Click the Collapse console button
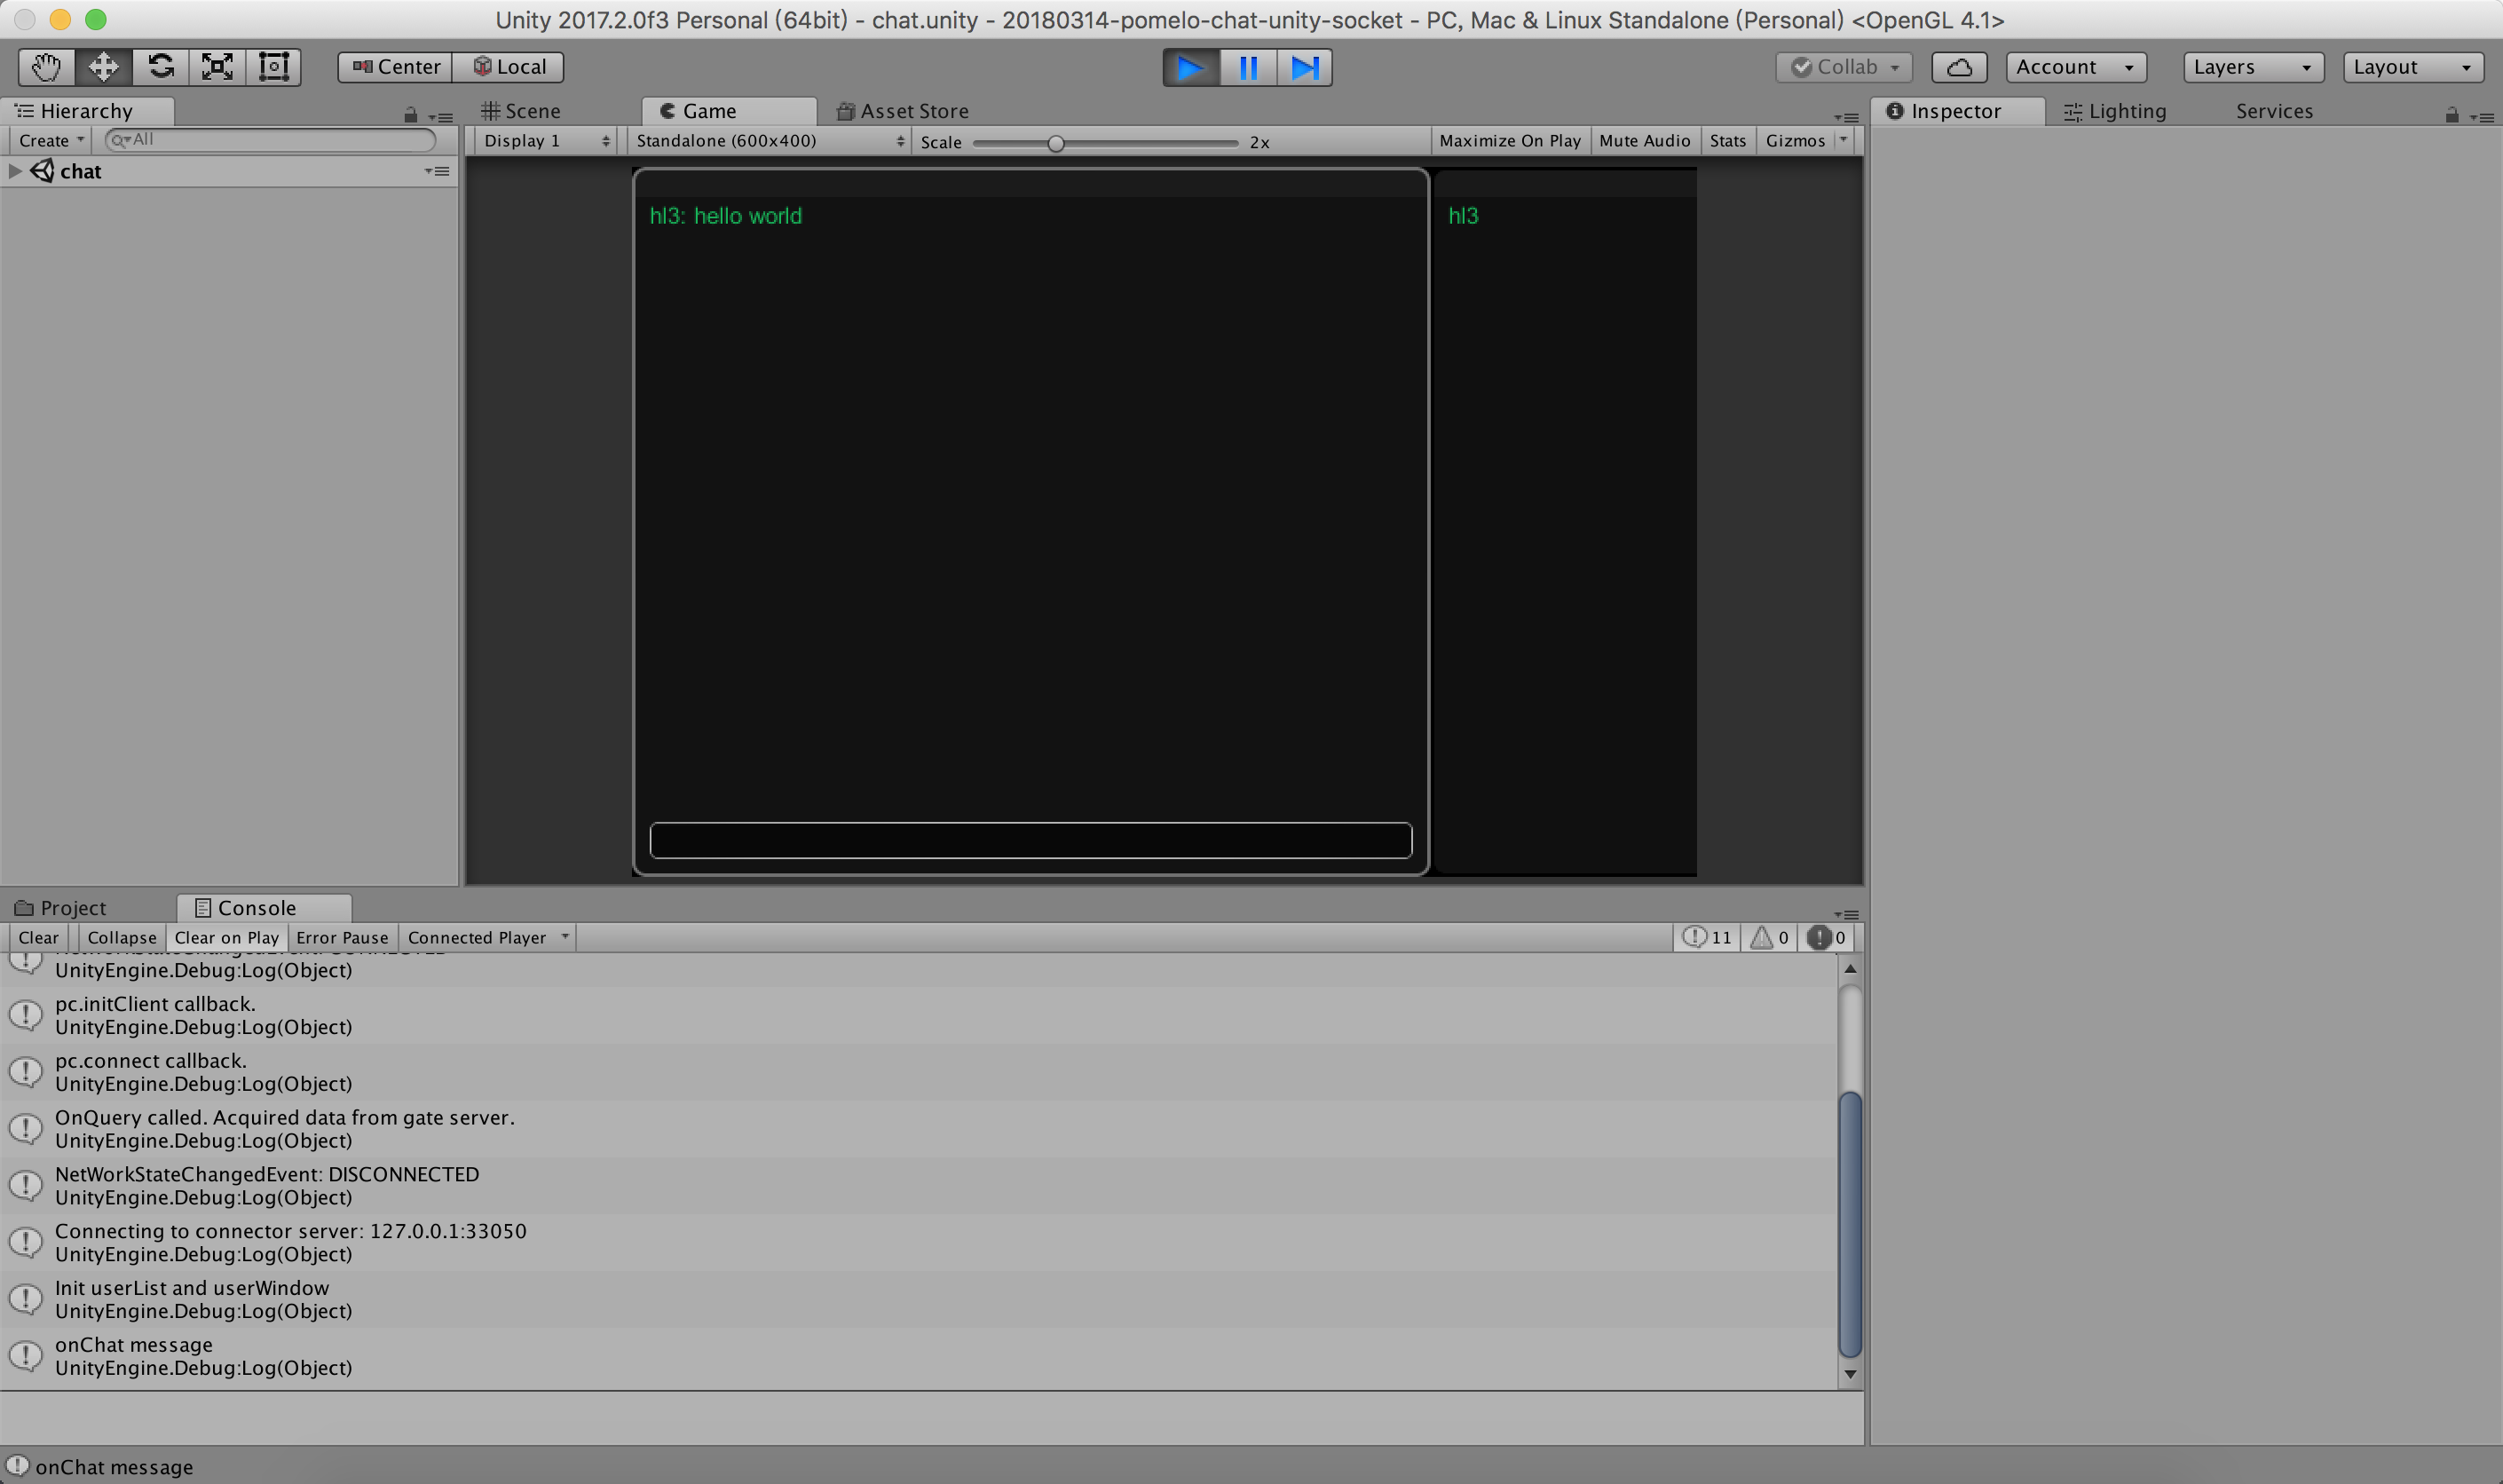This screenshot has height=1484, width=2503. pos(118,936)
